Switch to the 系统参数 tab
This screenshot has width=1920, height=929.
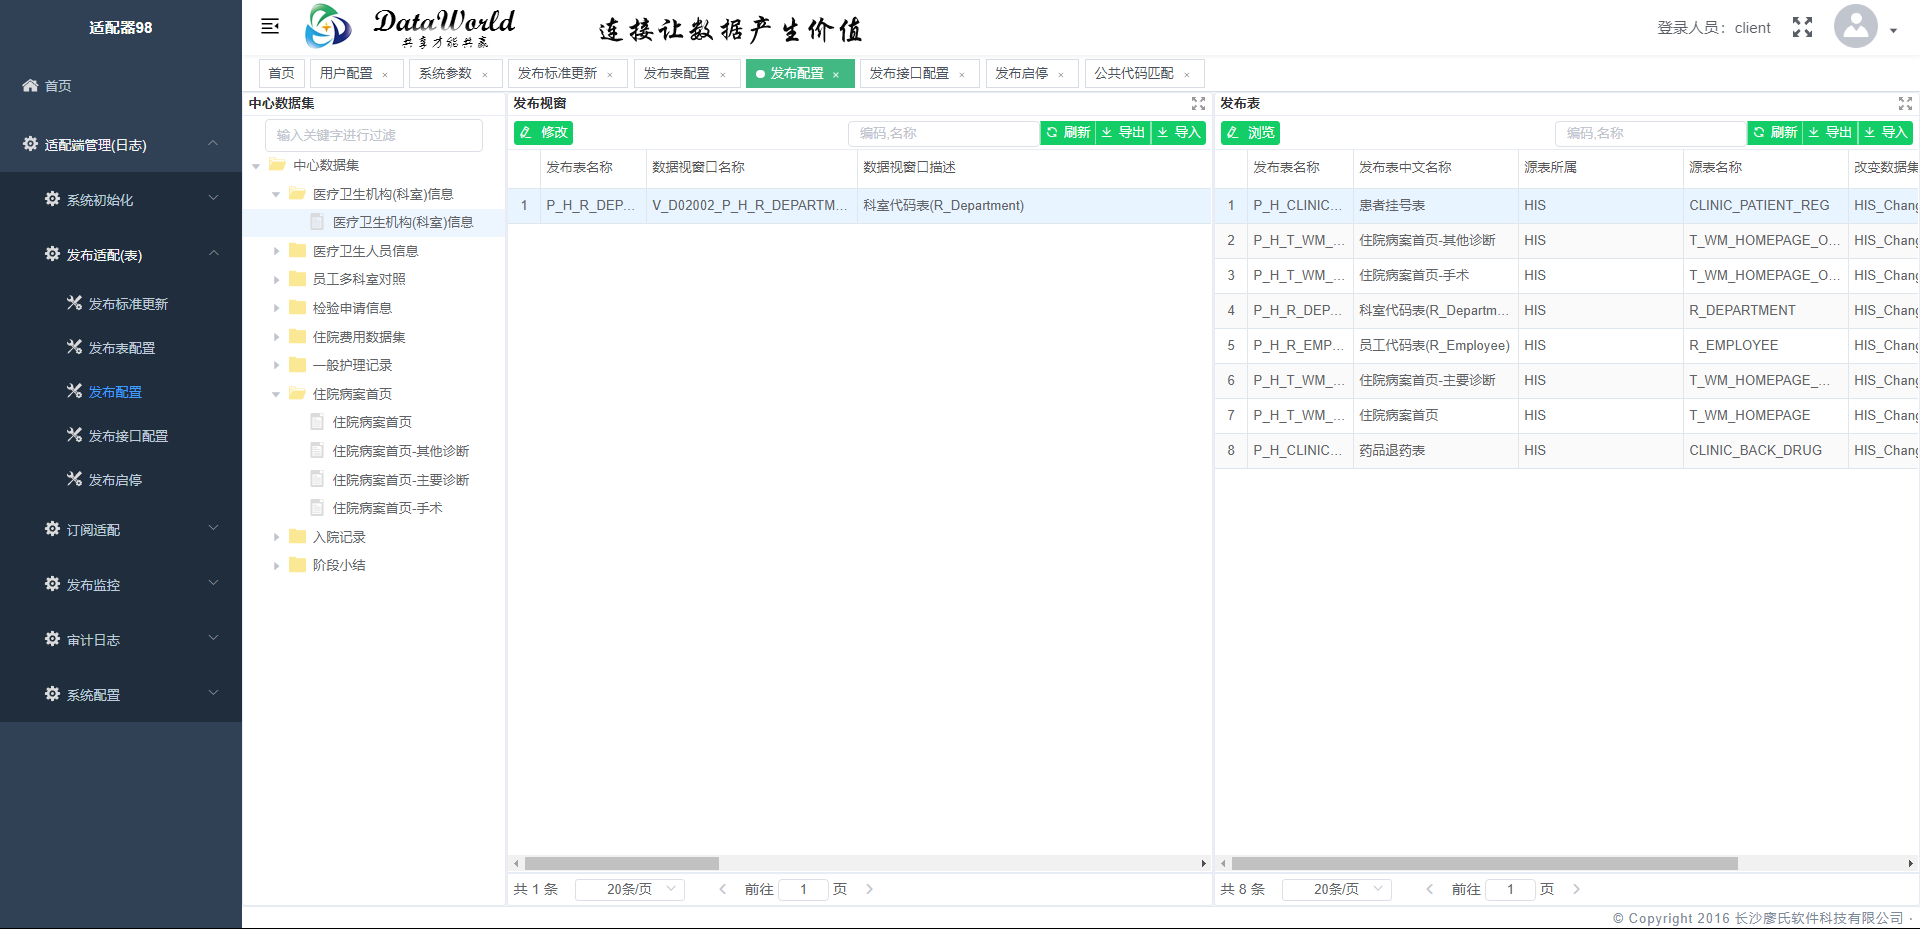pyautogui.click(x=445, y=73)
